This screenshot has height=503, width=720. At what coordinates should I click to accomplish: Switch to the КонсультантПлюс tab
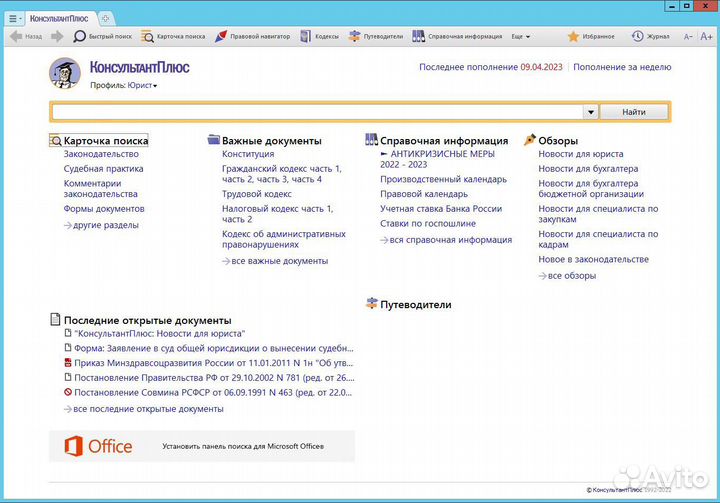[59, 18]
